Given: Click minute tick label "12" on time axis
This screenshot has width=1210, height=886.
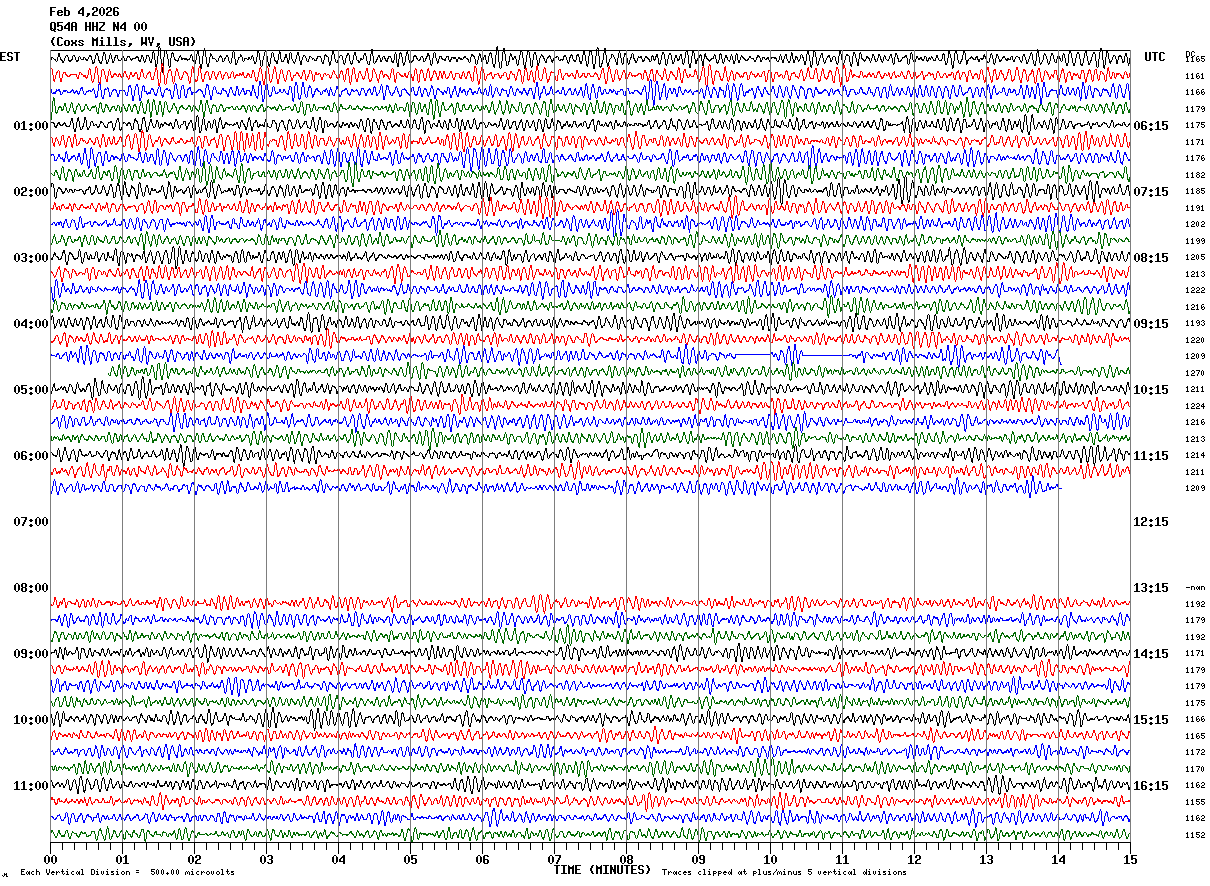Looking at the screenshot, I should pos(914,859).
